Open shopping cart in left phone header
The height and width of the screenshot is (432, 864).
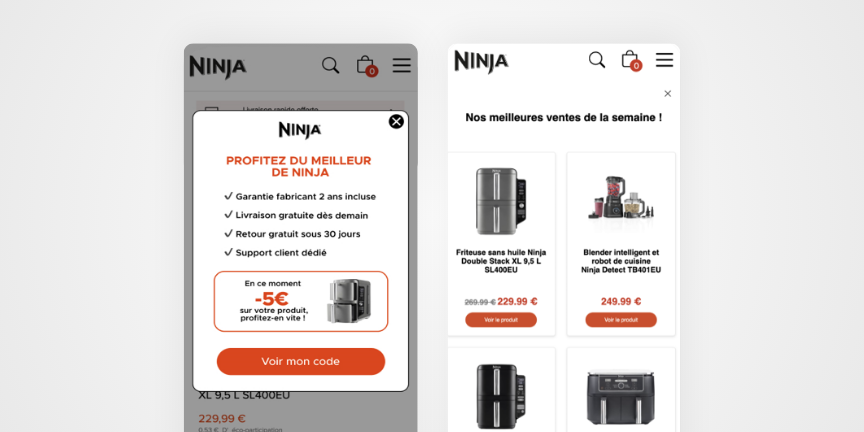coord(366,66)
